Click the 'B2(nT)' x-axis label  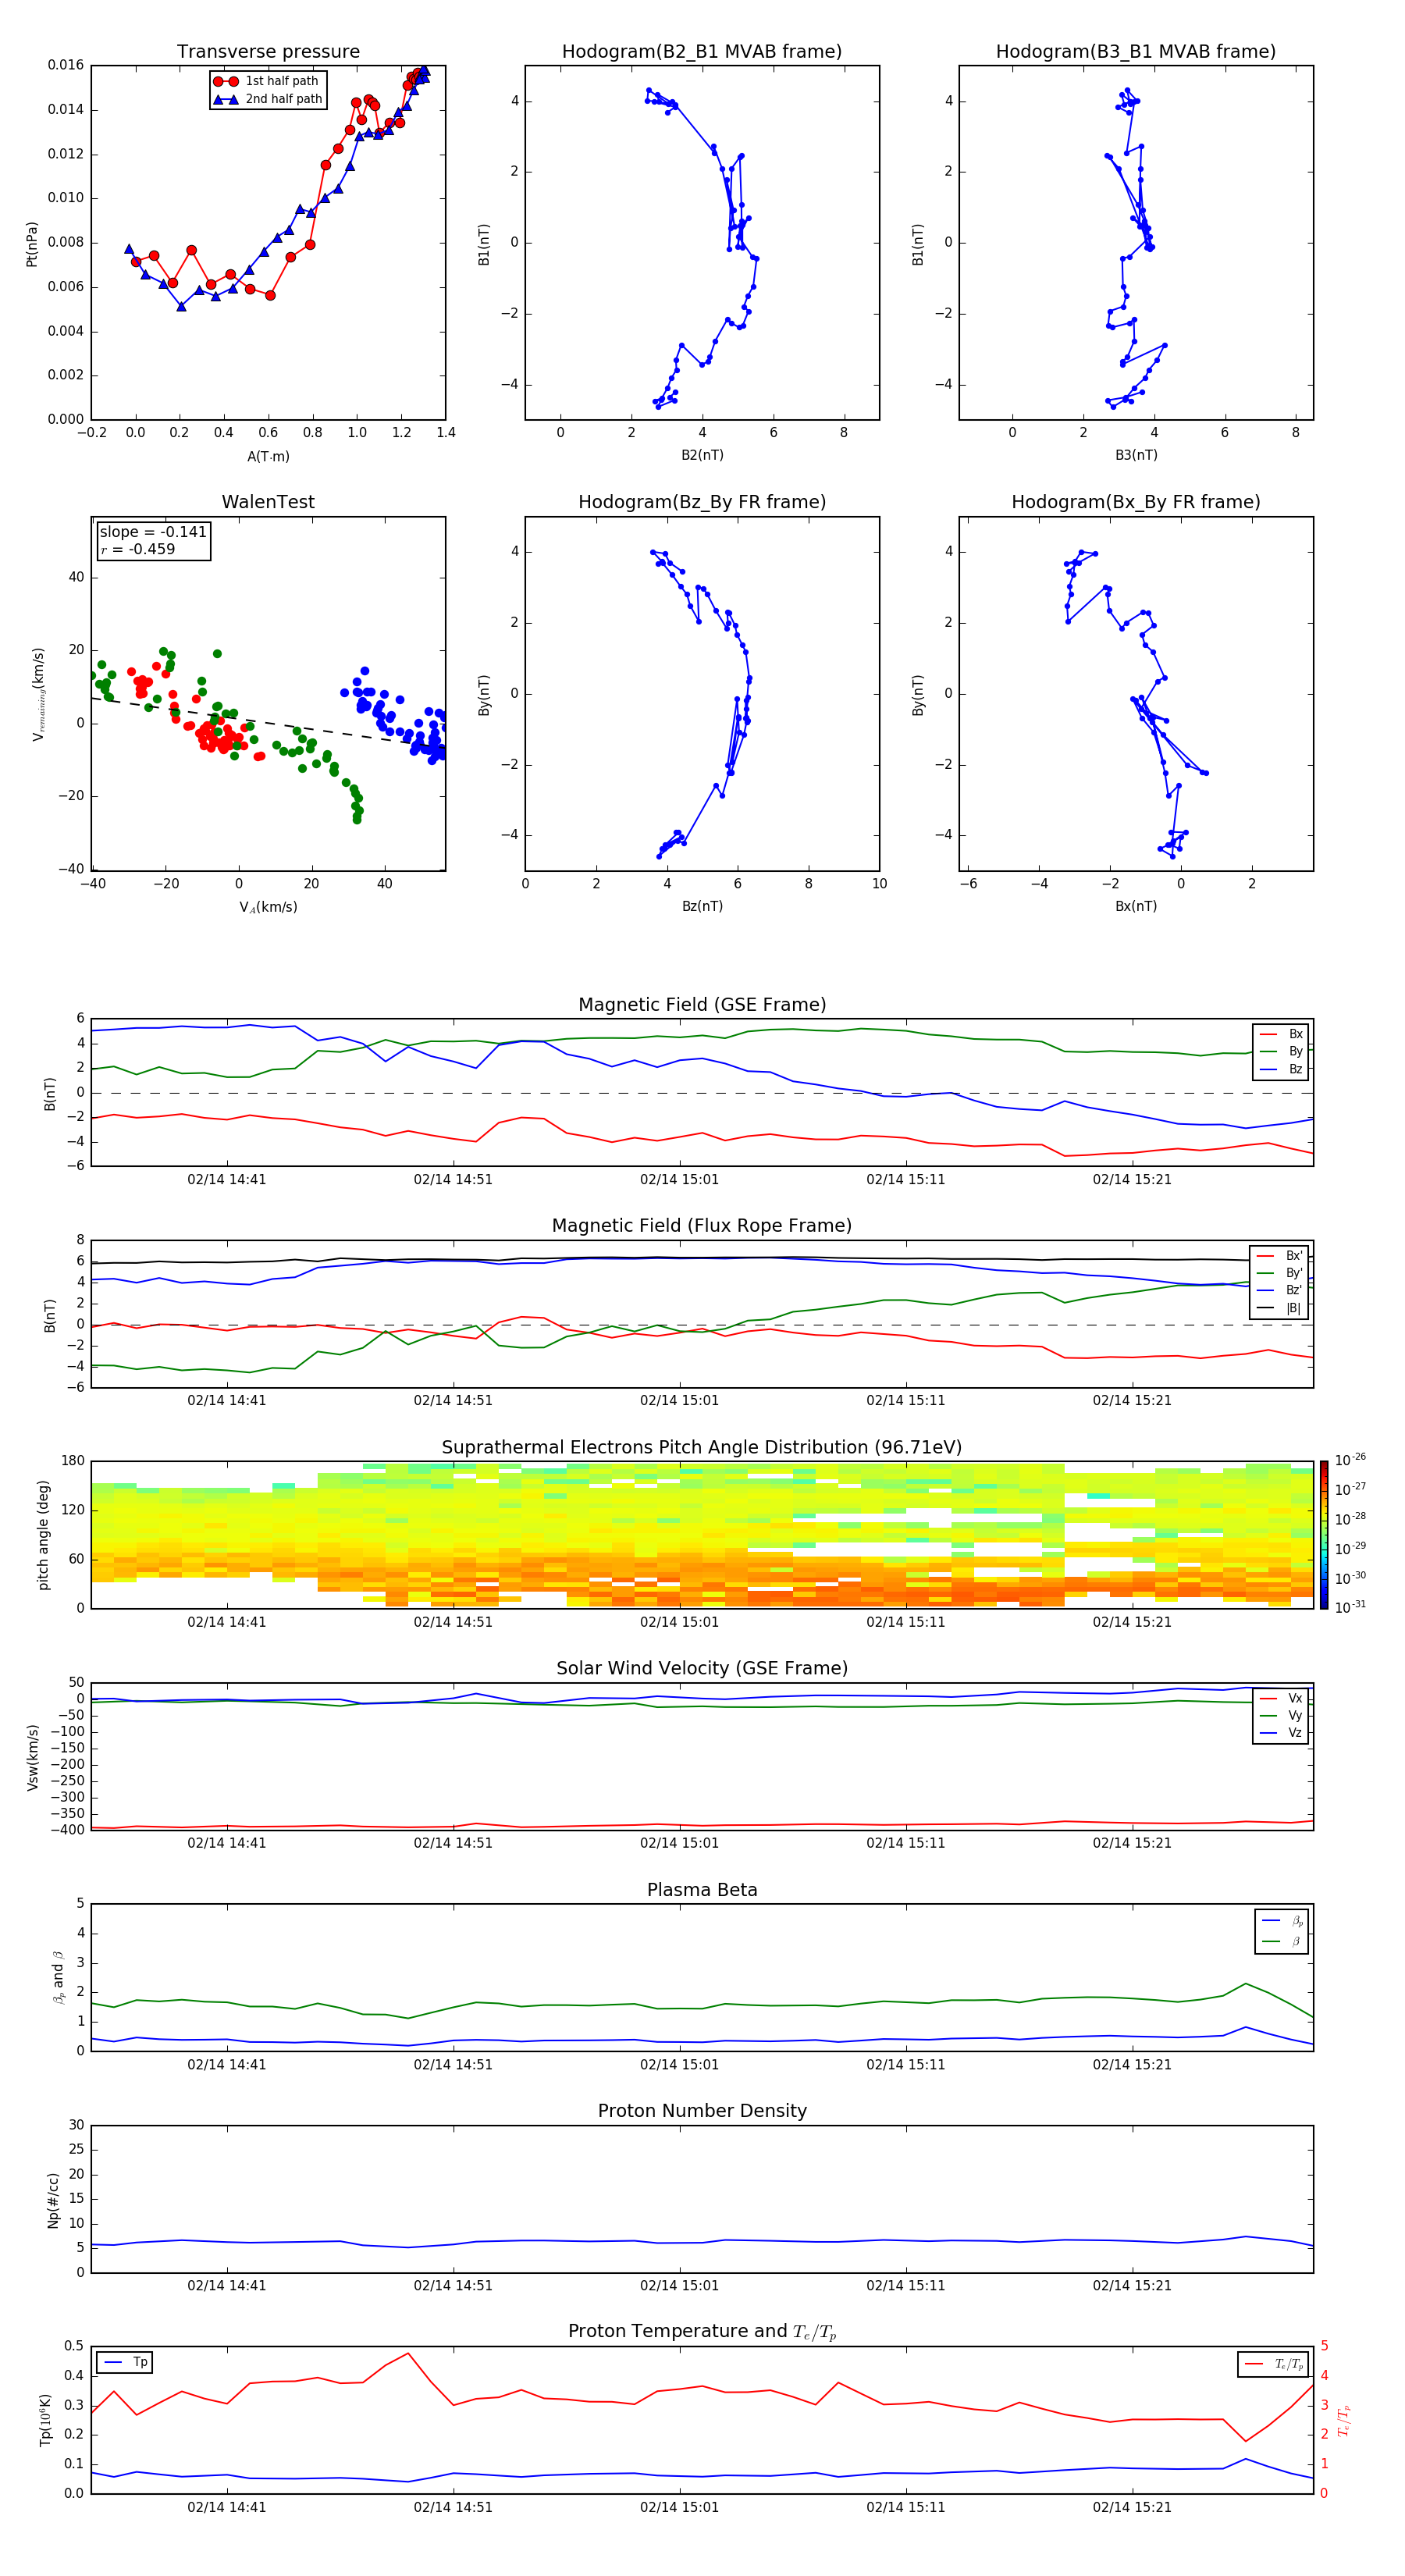click(702, 455)
